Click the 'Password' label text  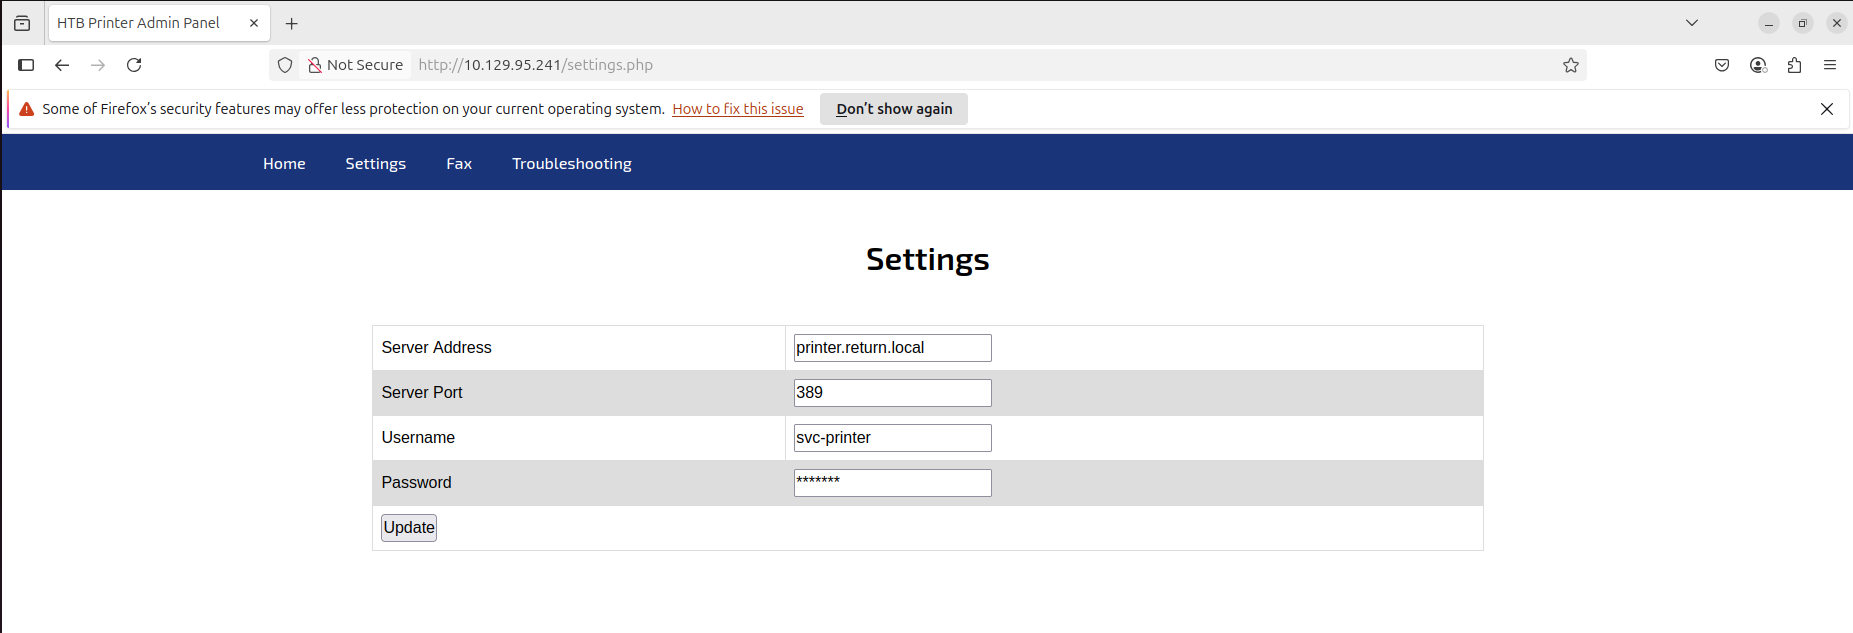(x=416, y=483)
